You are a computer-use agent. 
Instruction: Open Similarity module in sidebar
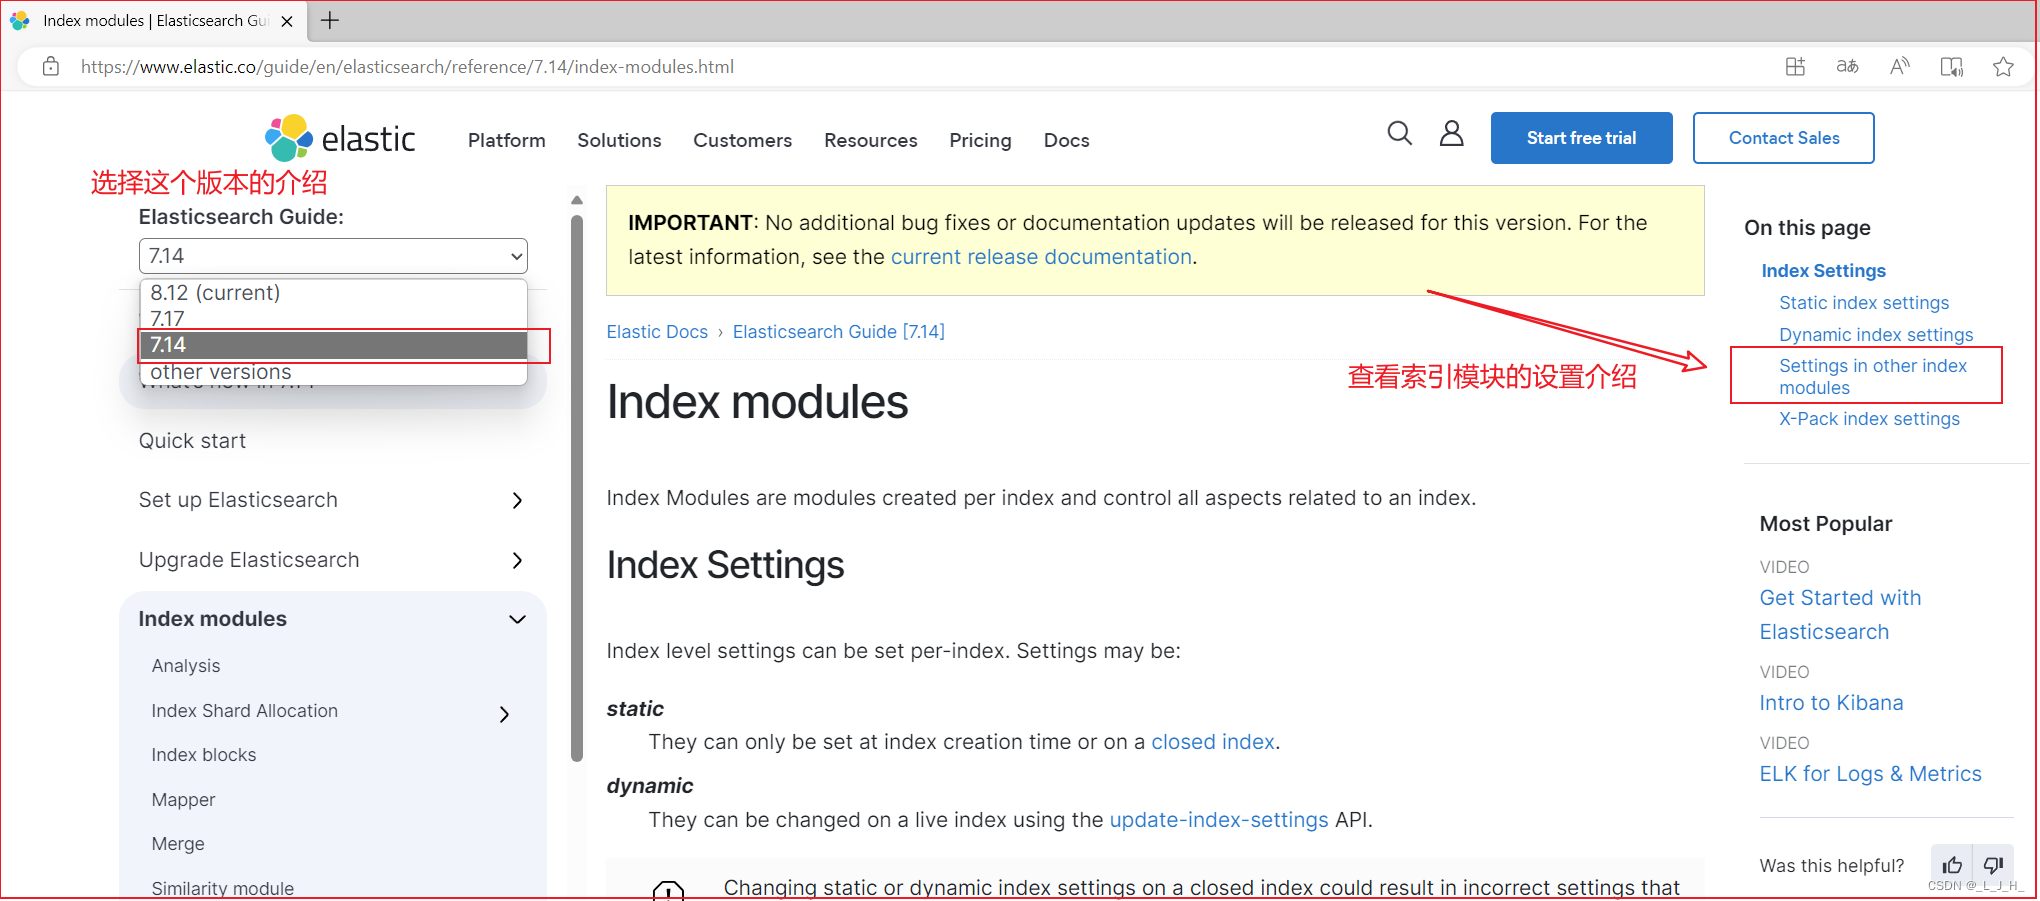click(223, 888)
